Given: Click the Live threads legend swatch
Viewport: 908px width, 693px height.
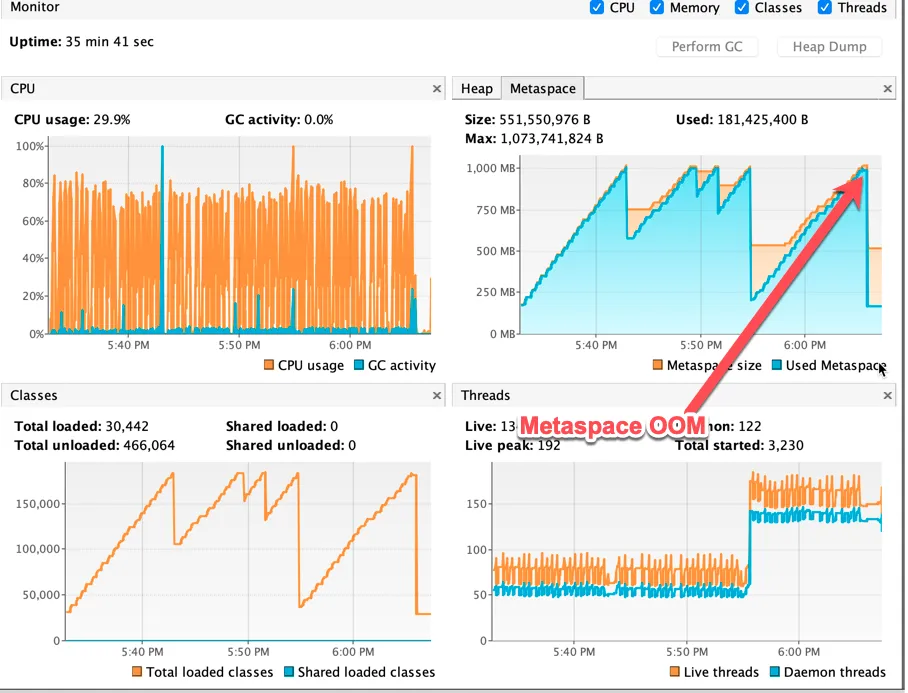Looking at the screenshot, I should (x=675, y=672).
